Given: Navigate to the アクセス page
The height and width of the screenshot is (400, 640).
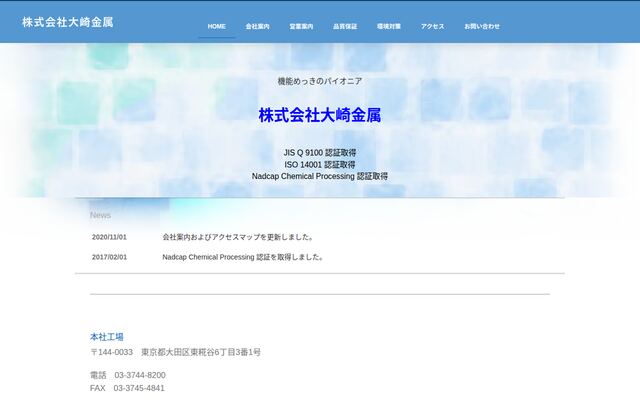Looking at the screenshot, I should click(x=433, y=27).
